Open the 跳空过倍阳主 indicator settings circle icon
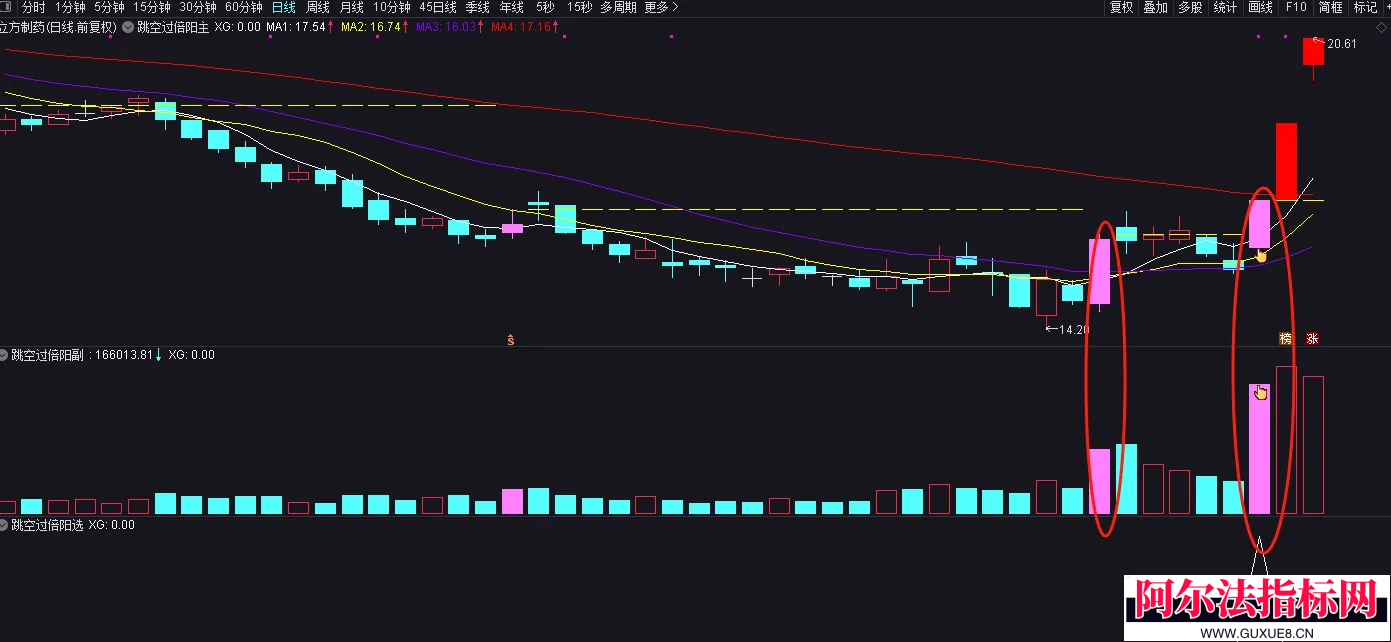Image resolution: width=1391 pixels, height=642 pixels. point(128,27)
